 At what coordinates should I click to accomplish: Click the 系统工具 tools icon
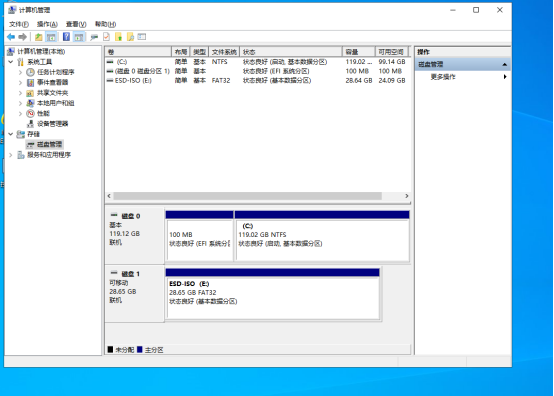coord(21,62)
